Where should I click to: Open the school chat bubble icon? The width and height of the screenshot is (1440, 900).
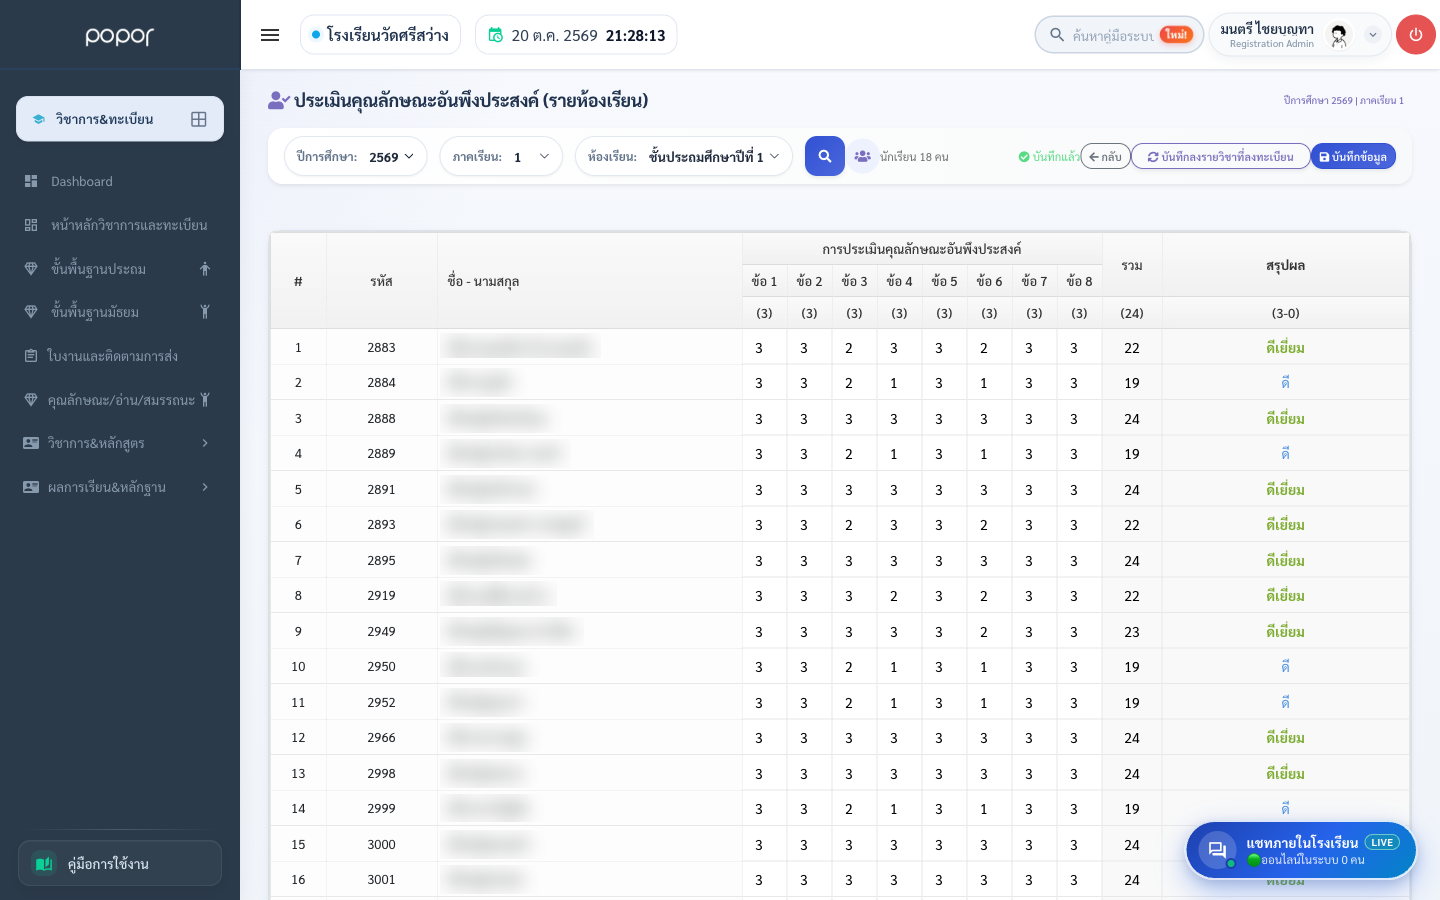(1217, 851)
